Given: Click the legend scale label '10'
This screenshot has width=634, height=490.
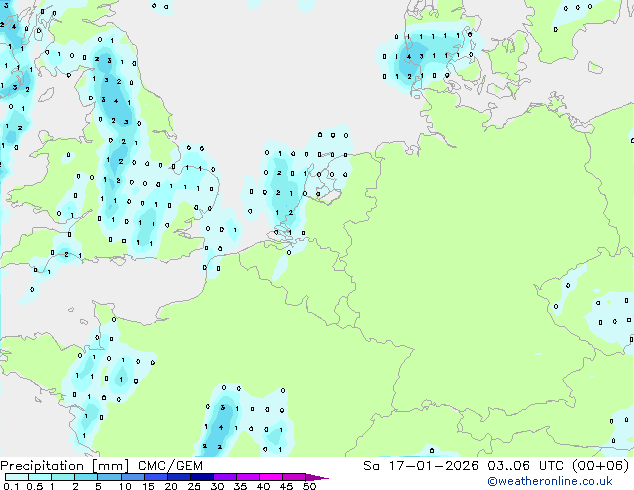Looking at the screenshot, I should 125,486.
